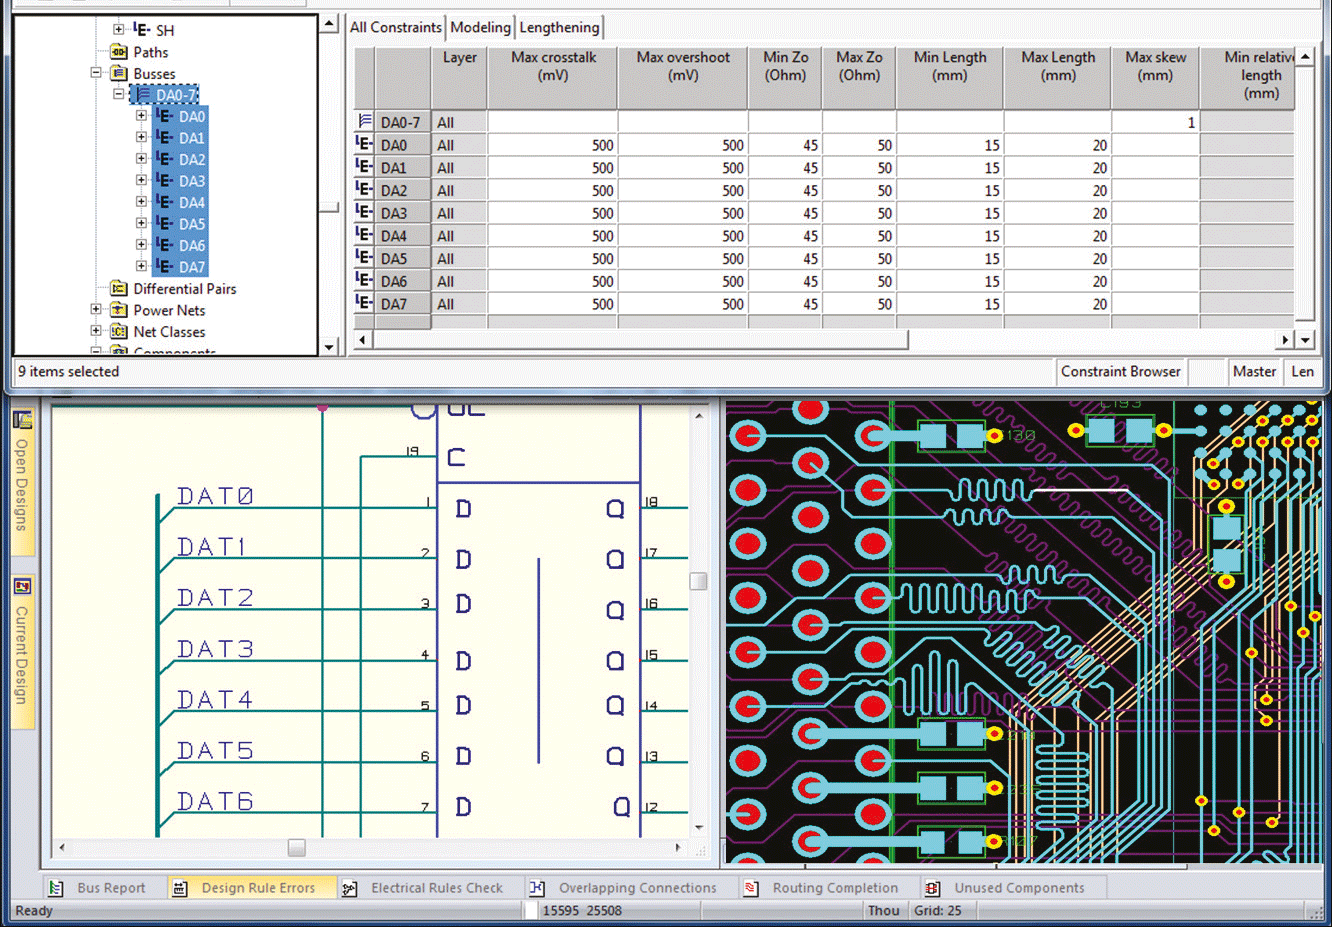Image resolution: width=1332 pixels, height=927 pixels.
Task: Collapse the DA0-7 bus node
Action: [119, 94]
